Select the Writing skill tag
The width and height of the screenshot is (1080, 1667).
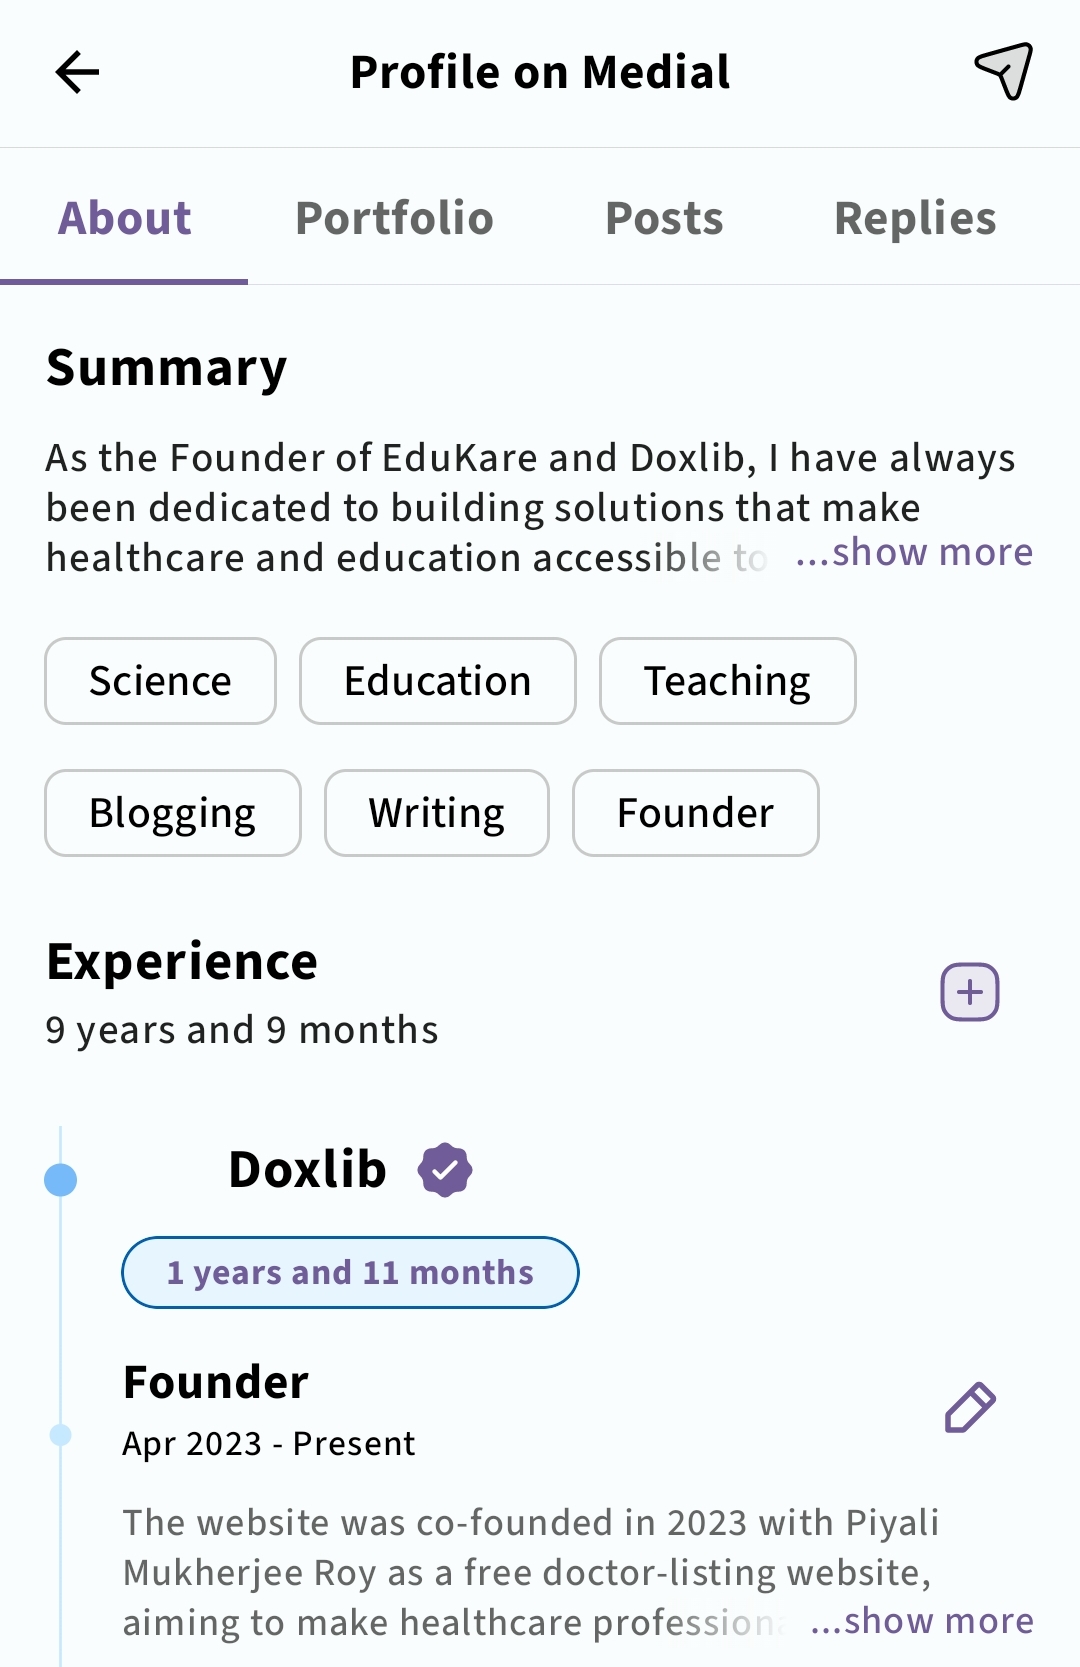pos(436,813)
